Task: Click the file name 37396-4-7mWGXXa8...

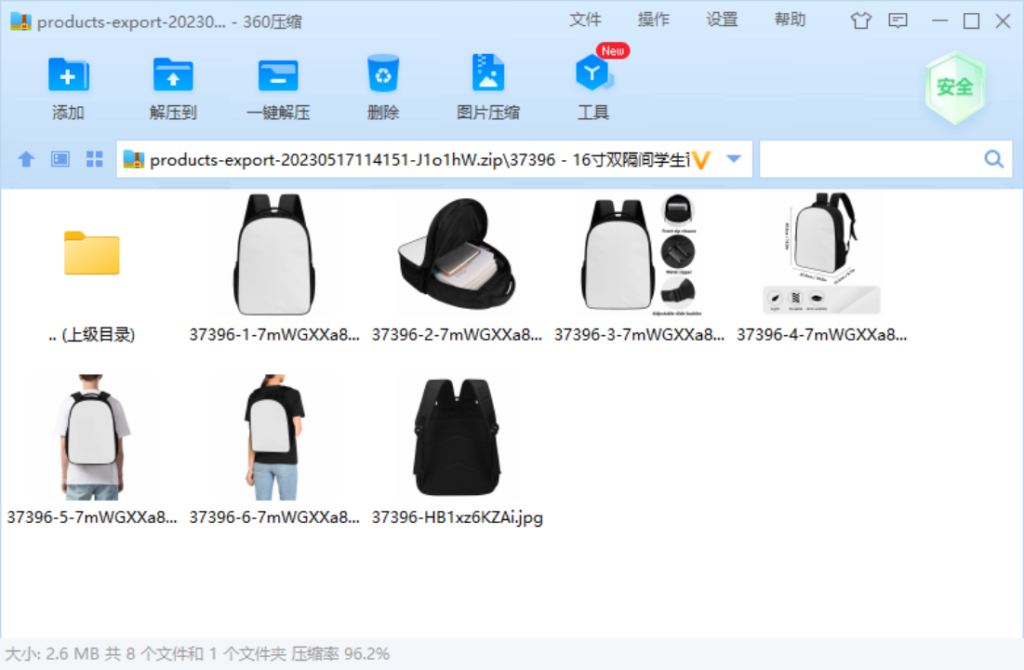Action: [822, 335]
